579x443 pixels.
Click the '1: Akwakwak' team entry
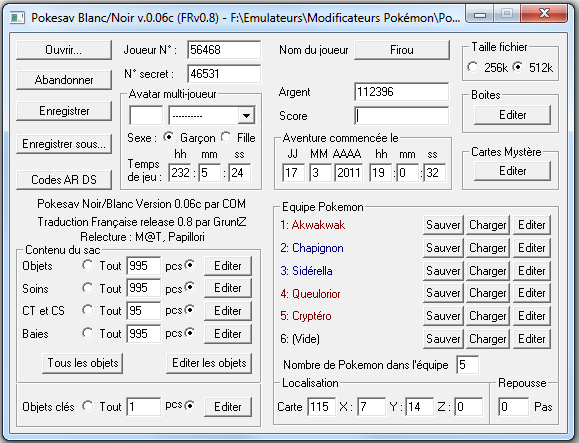click(312, 225)
